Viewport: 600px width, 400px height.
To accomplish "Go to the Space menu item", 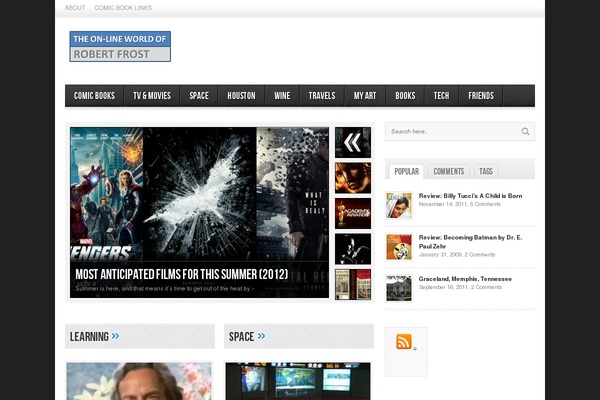I will pos(199,96).
